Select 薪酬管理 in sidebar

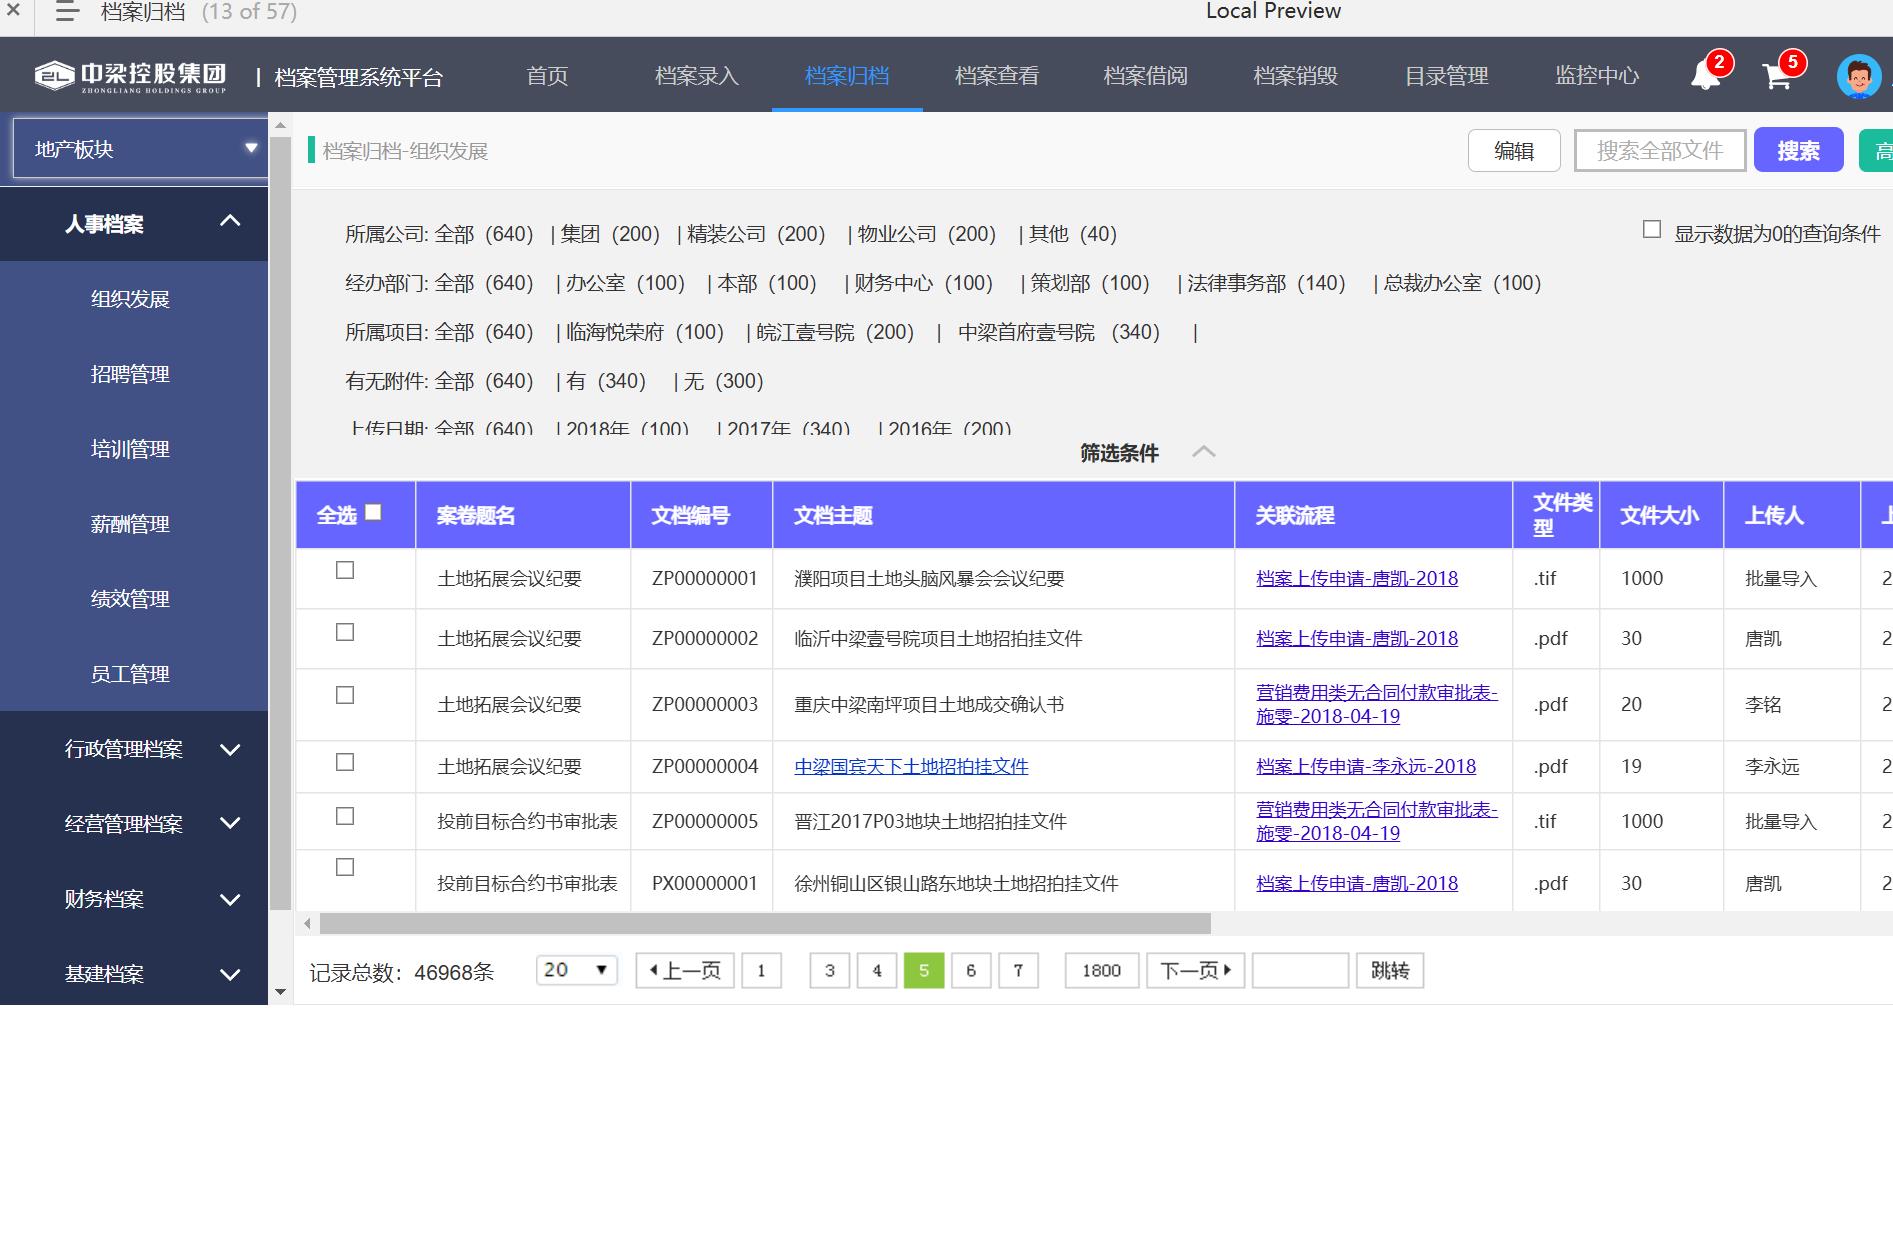point(130,524)
